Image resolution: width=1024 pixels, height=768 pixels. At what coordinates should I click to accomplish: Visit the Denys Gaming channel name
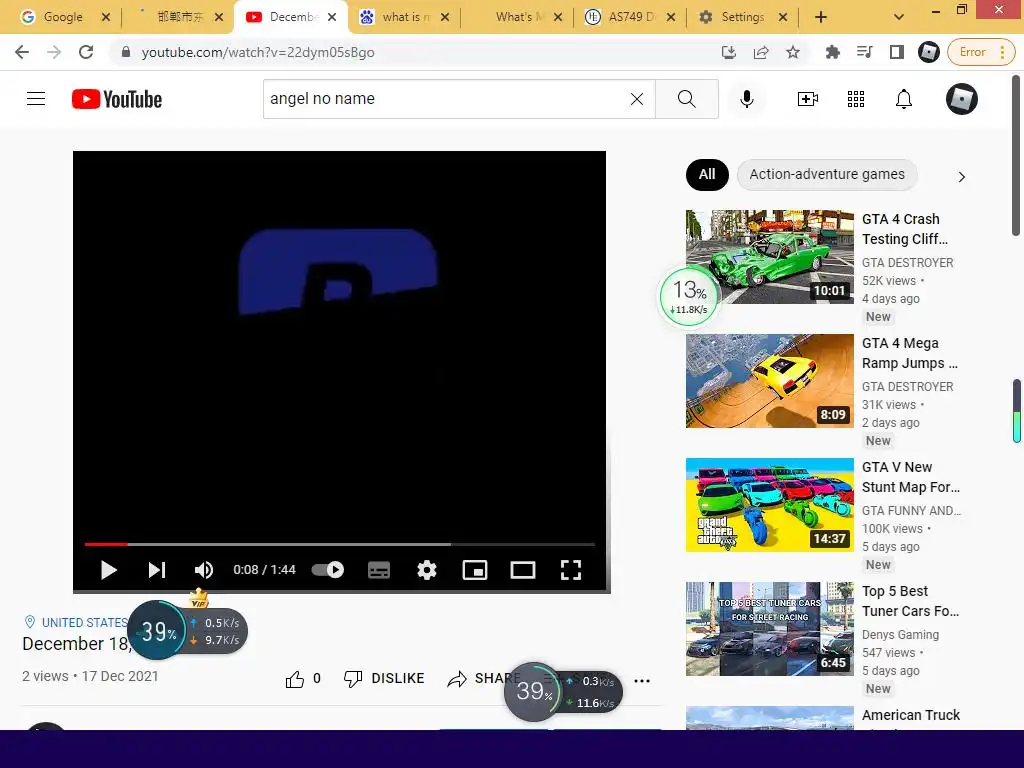click(x=901, y=635)
